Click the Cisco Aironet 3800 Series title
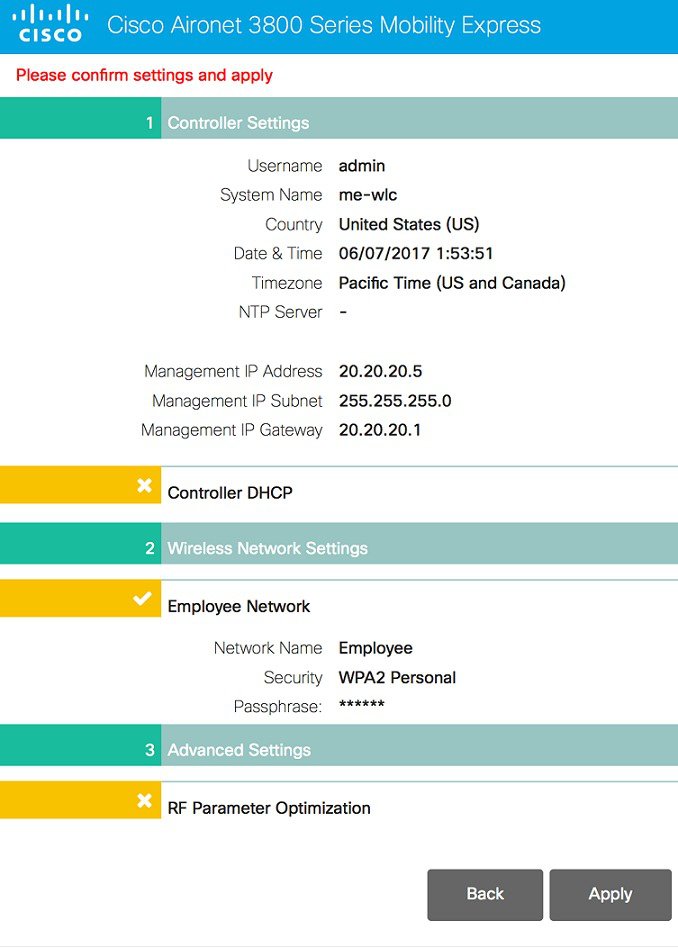This screenshot has height=948, width=678. 324,25
